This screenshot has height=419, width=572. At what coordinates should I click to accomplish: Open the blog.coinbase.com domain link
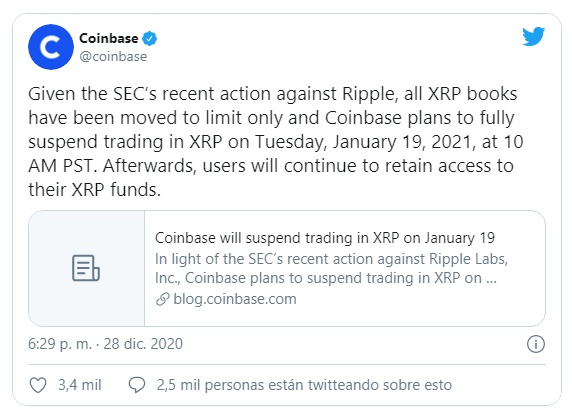coord(235,299)
